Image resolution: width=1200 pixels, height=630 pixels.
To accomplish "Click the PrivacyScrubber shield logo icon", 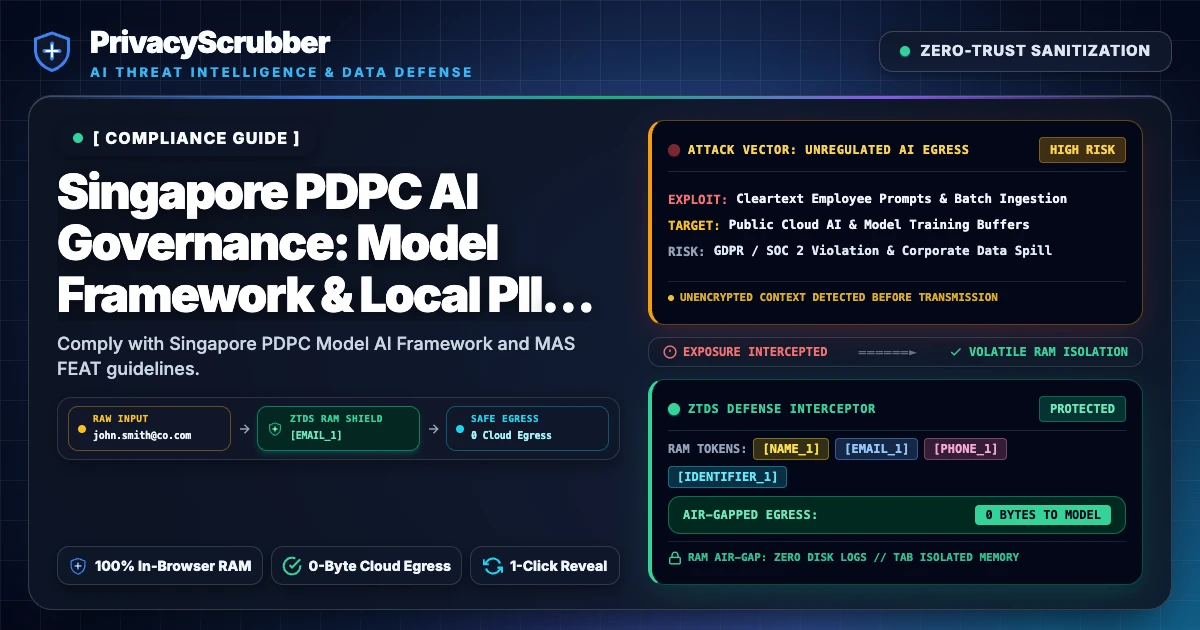I will [50, 53].
